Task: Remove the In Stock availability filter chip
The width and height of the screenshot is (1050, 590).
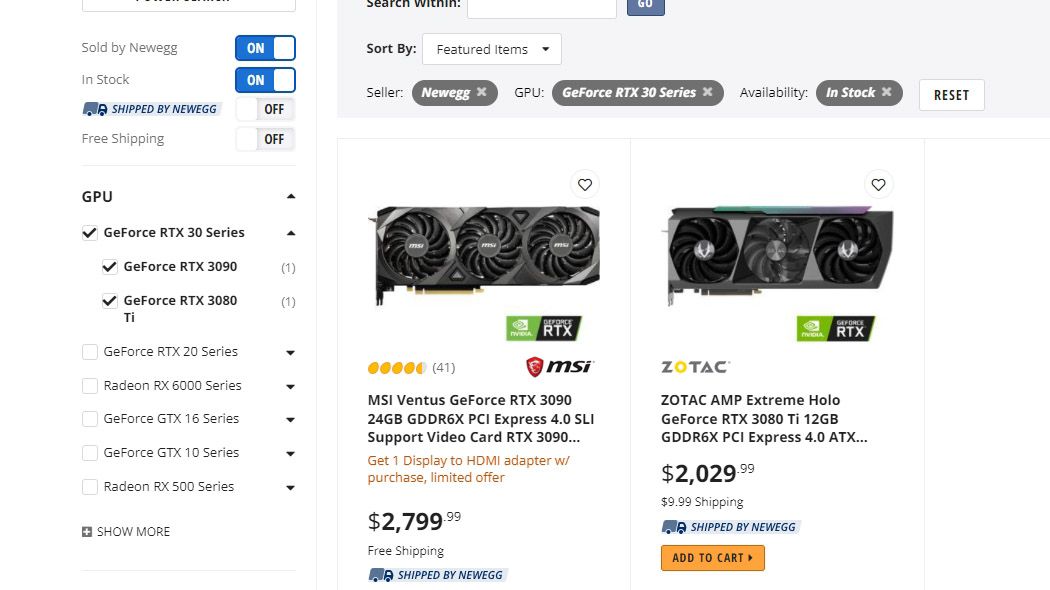Action: [x=886, y=92]
